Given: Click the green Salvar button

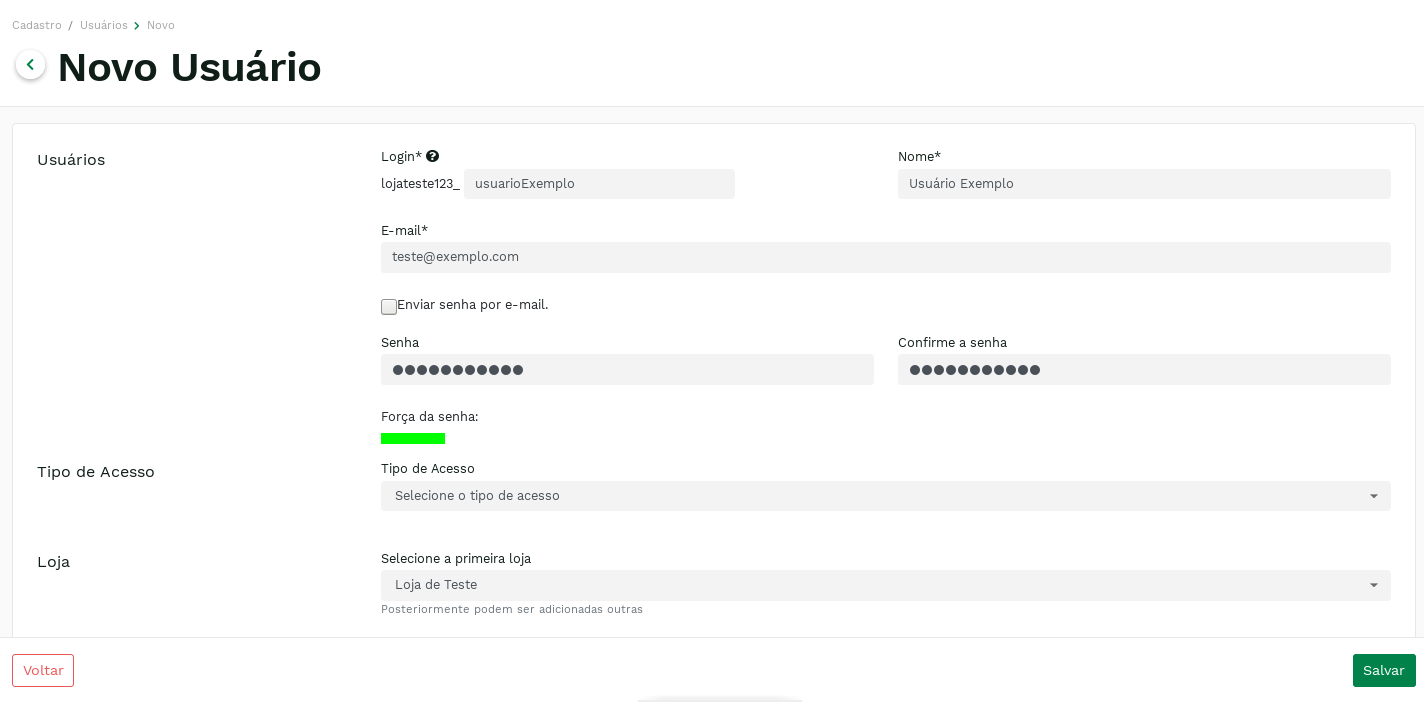Looking at the screenshot, I should [x=1384, y=670].
